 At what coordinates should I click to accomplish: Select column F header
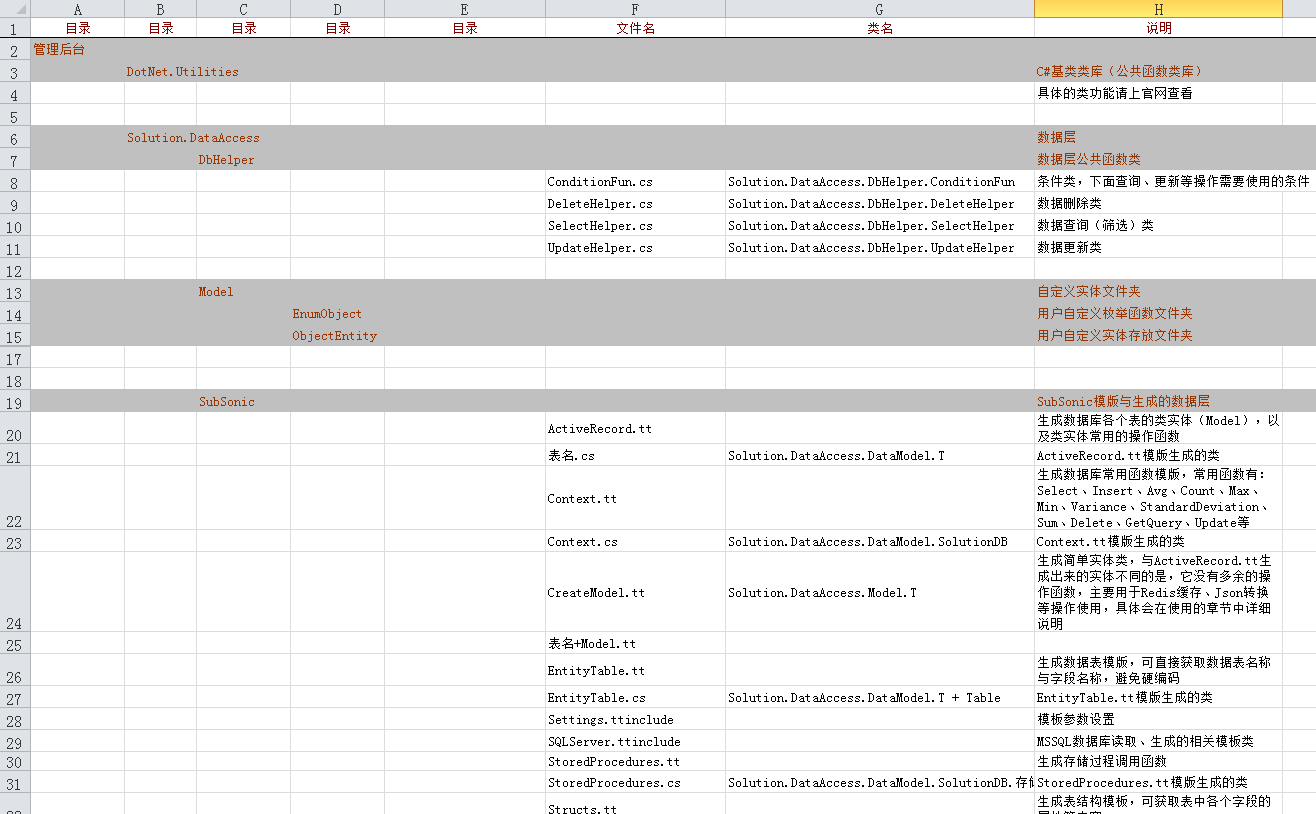click(635, 9)
